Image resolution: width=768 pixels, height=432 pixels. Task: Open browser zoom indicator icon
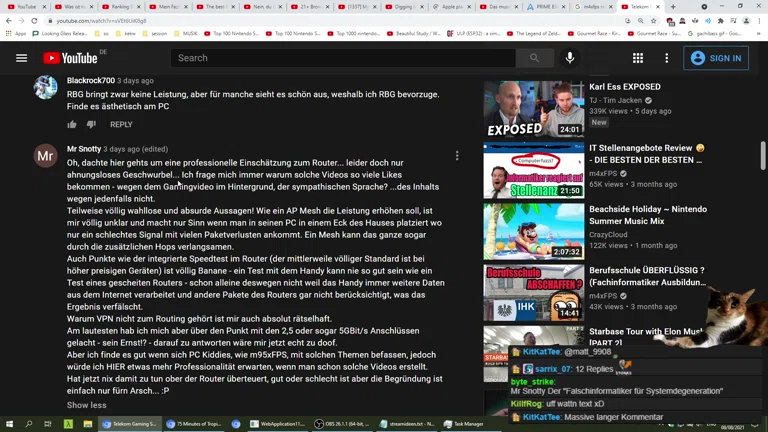pos(641,21)
